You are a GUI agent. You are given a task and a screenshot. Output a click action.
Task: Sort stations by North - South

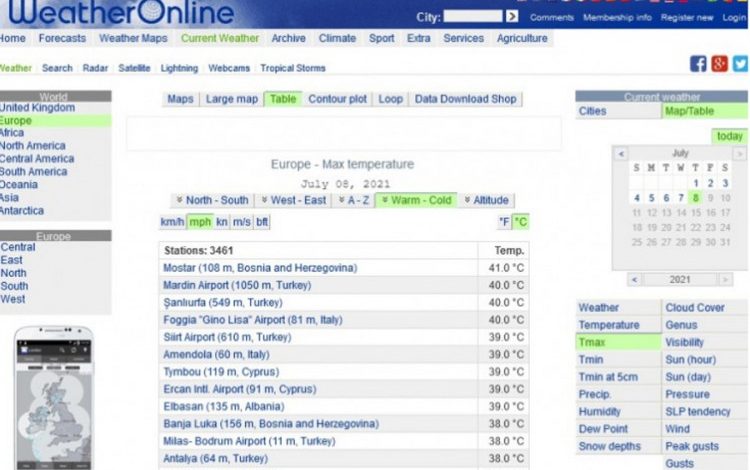(x=211, y=200)
